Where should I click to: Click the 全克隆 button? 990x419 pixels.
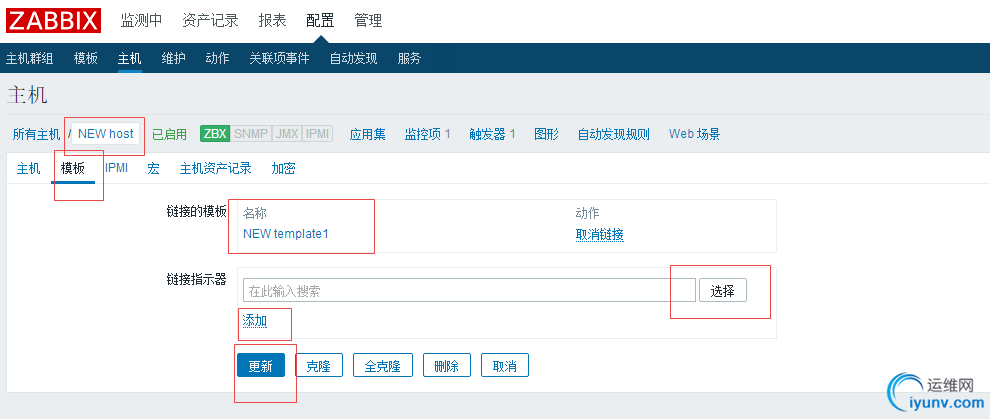(383, 365)
